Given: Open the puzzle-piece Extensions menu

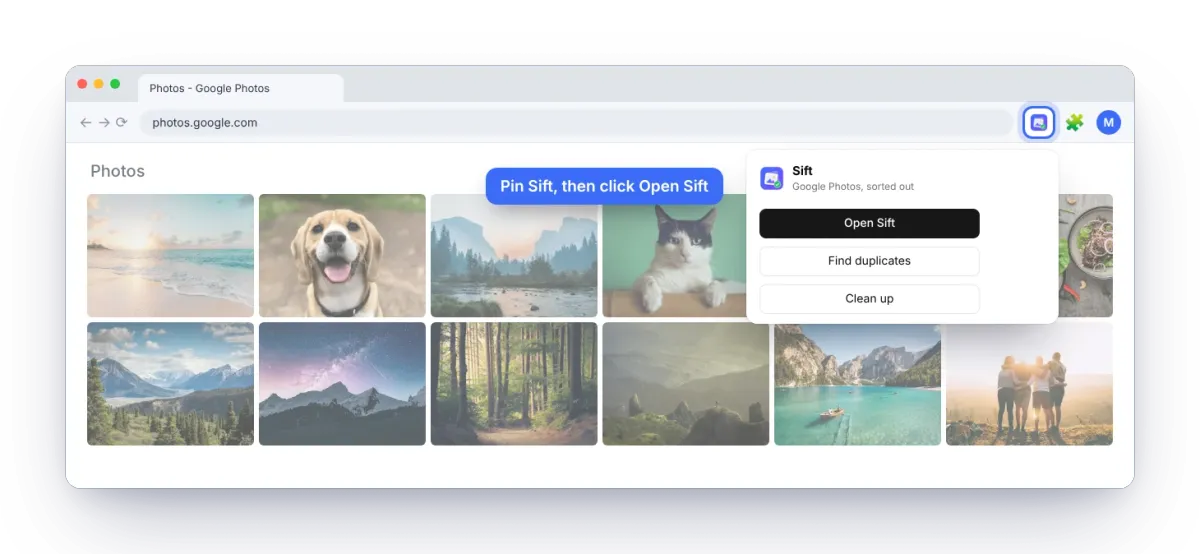Looking at the screenshot, I should (x=1075, y=122).
